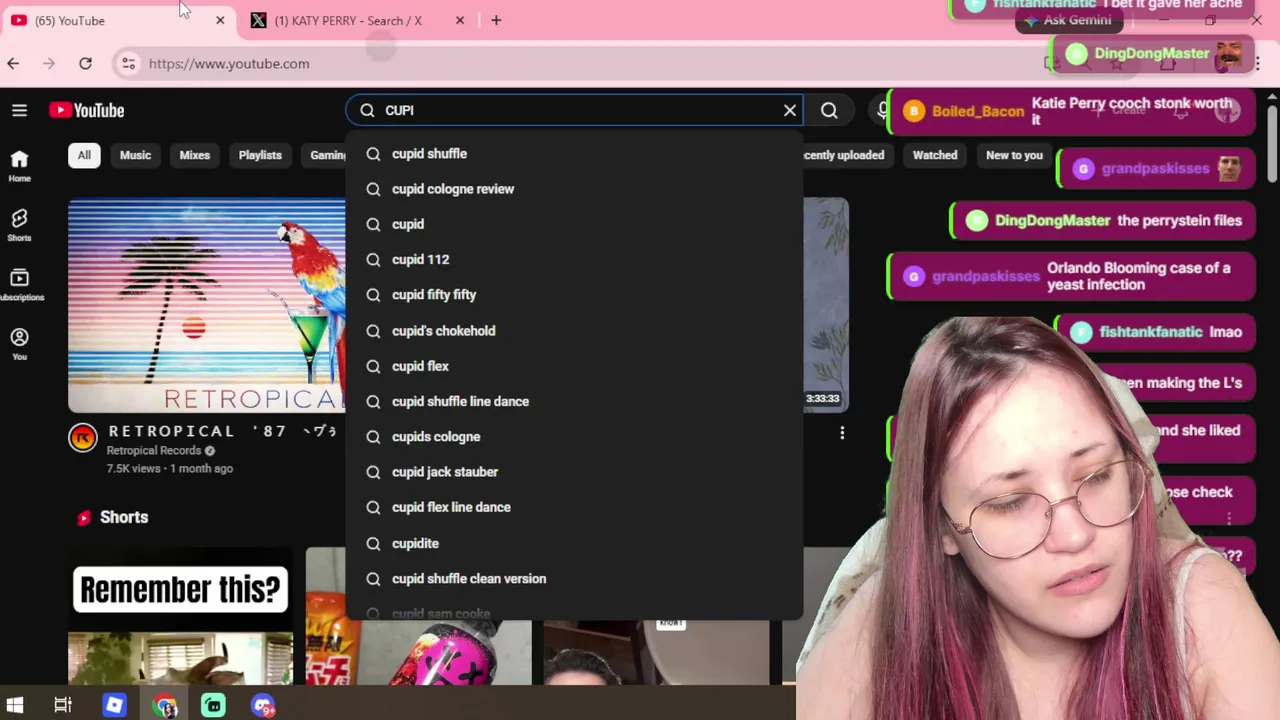Choose suggestion 'cupid's chokehold'
The width and height of the screenshot is (1280, 720).
(574, 330)
